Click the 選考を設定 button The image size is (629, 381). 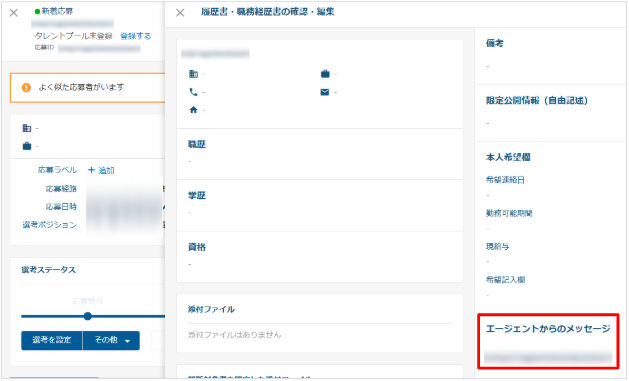tap(52, 340)
